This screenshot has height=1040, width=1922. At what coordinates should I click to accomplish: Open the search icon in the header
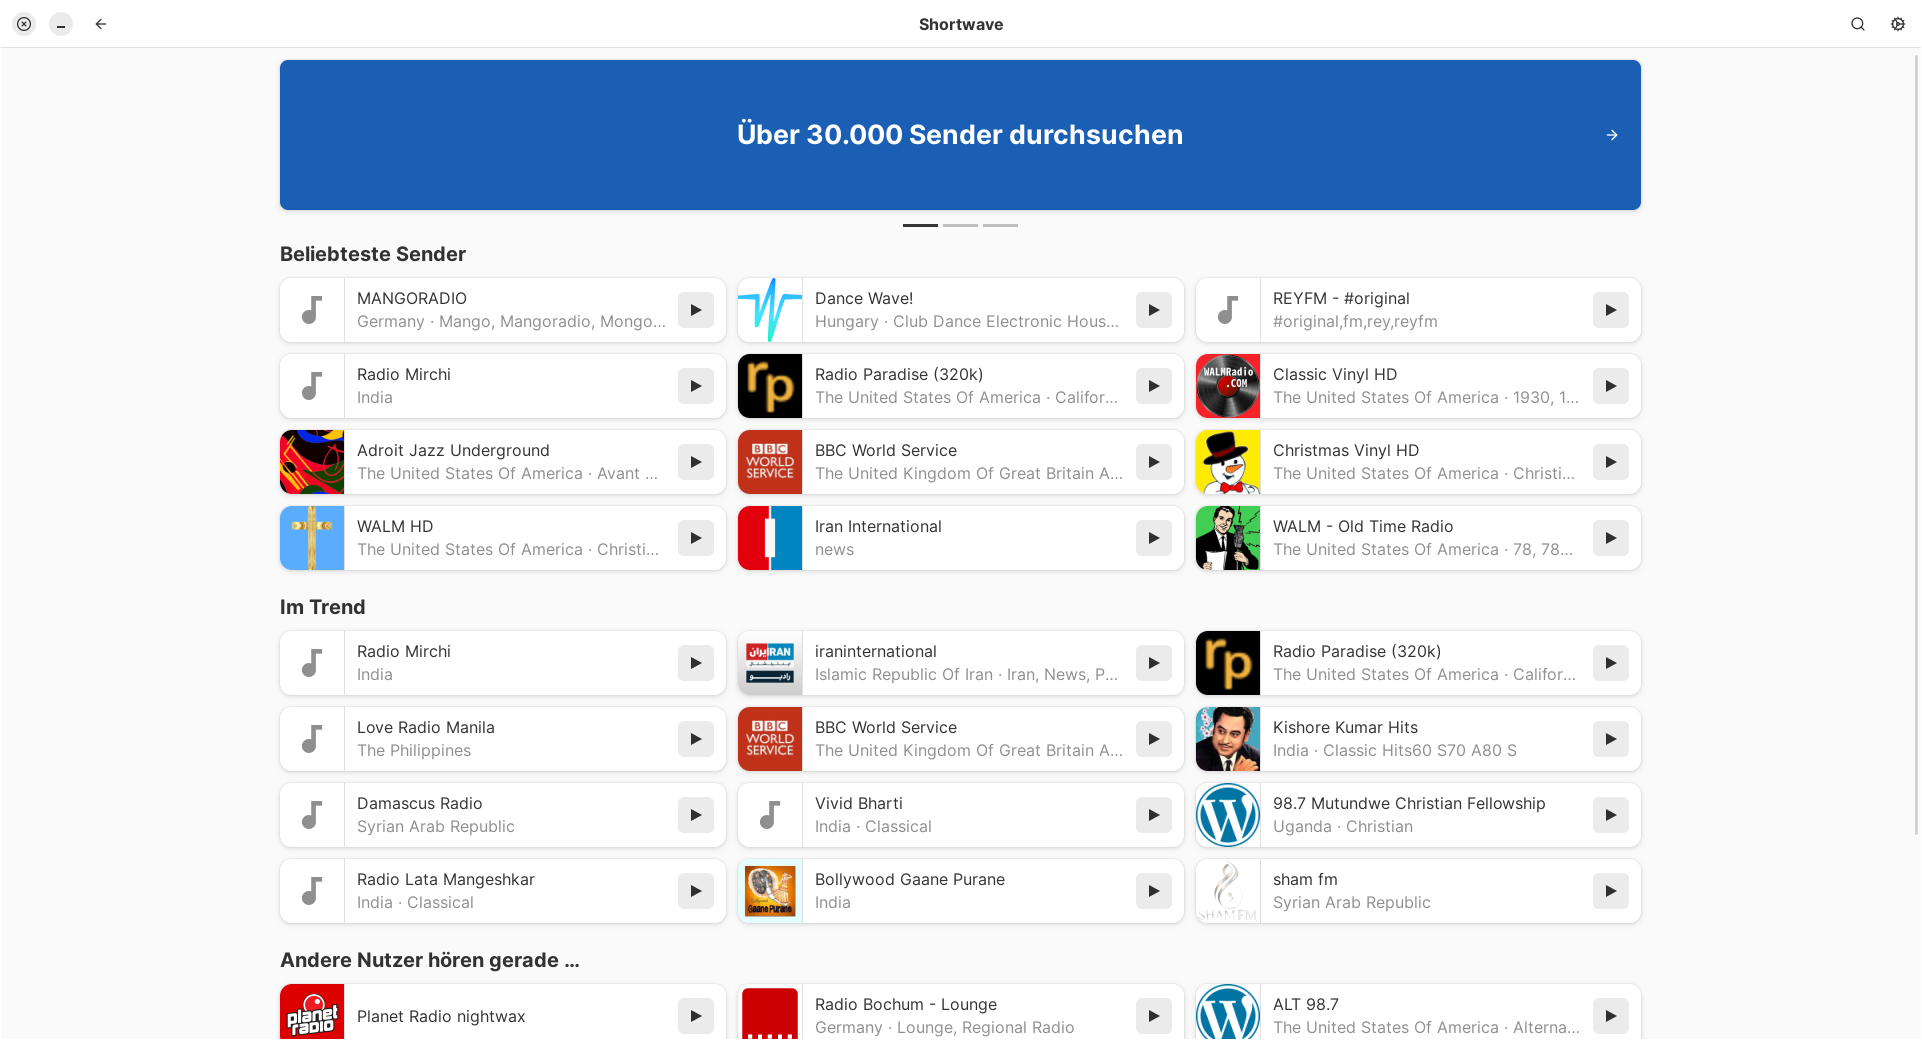[1858, 24]
